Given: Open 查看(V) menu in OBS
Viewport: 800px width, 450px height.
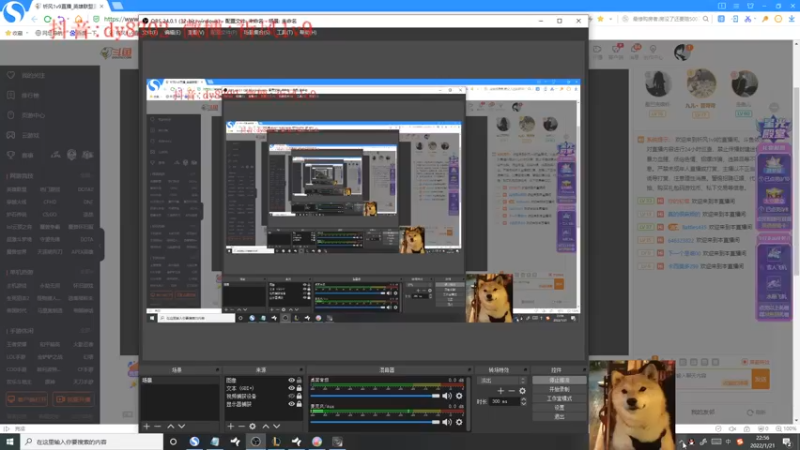Looking at the screenshot, I should click(x=195, y=32).
